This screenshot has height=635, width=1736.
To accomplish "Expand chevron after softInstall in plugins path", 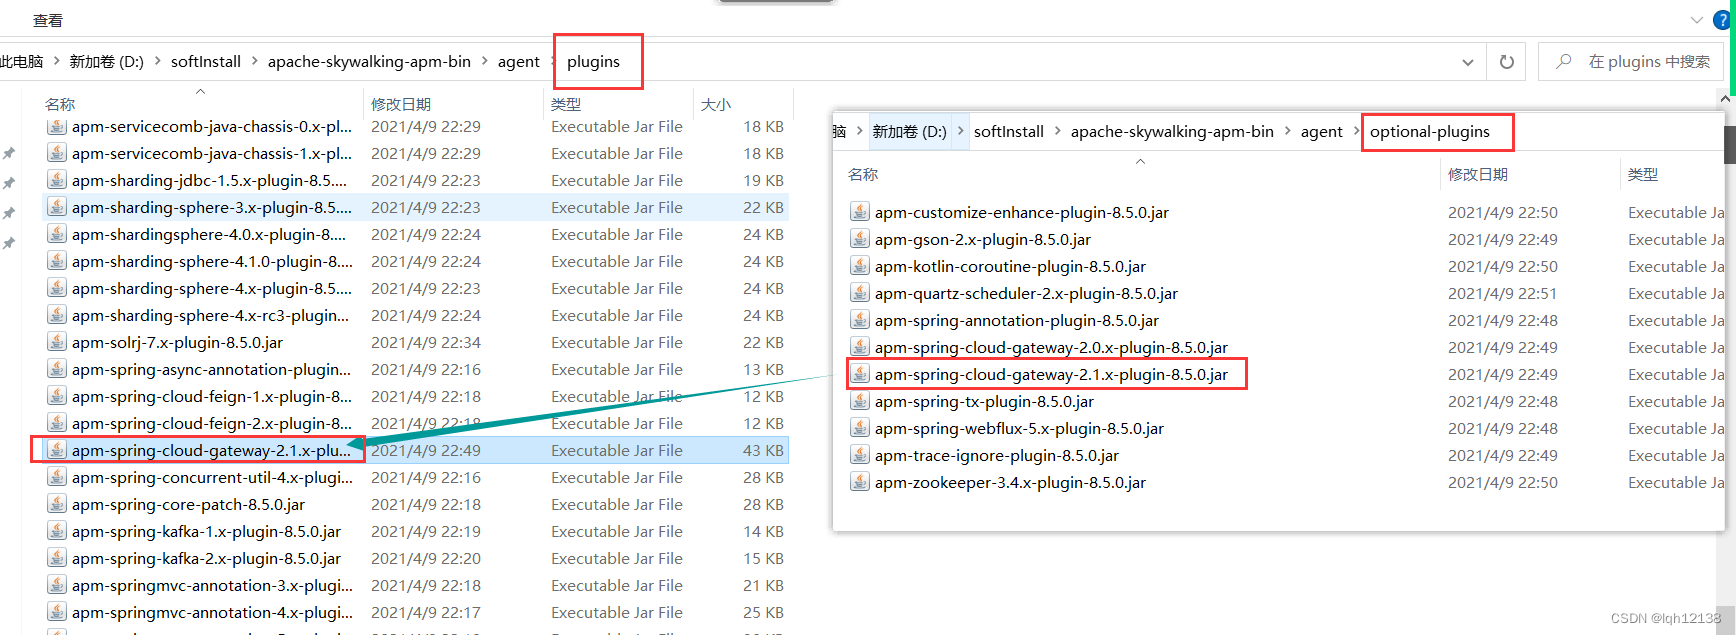I will (x=255, y=62).
